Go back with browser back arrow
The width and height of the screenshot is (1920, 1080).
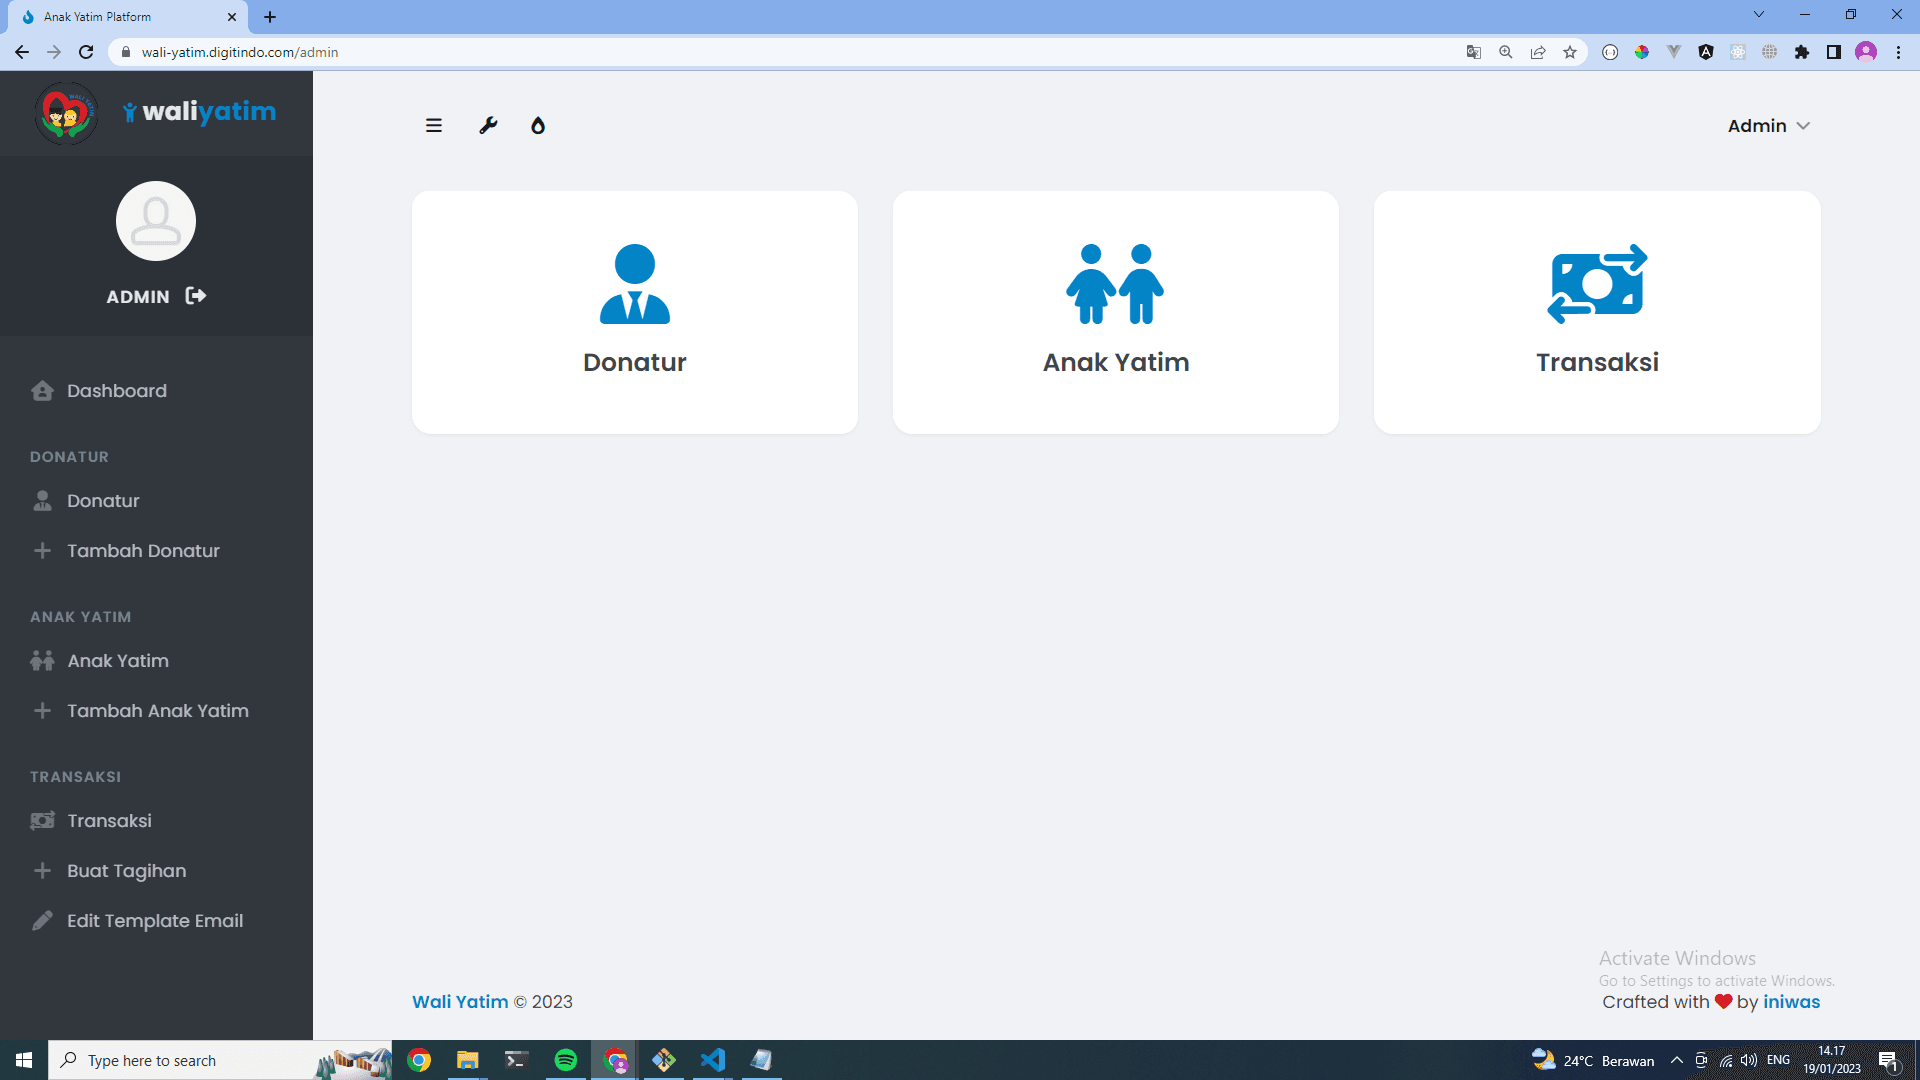point(22,52)
